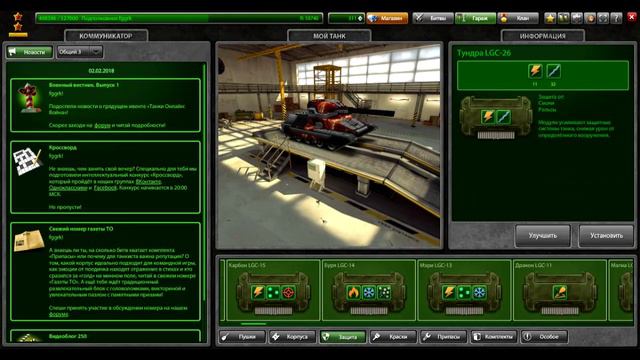Click the friends icon beside the gold star
Screen dimensions: 640x360
coord(563,18)
